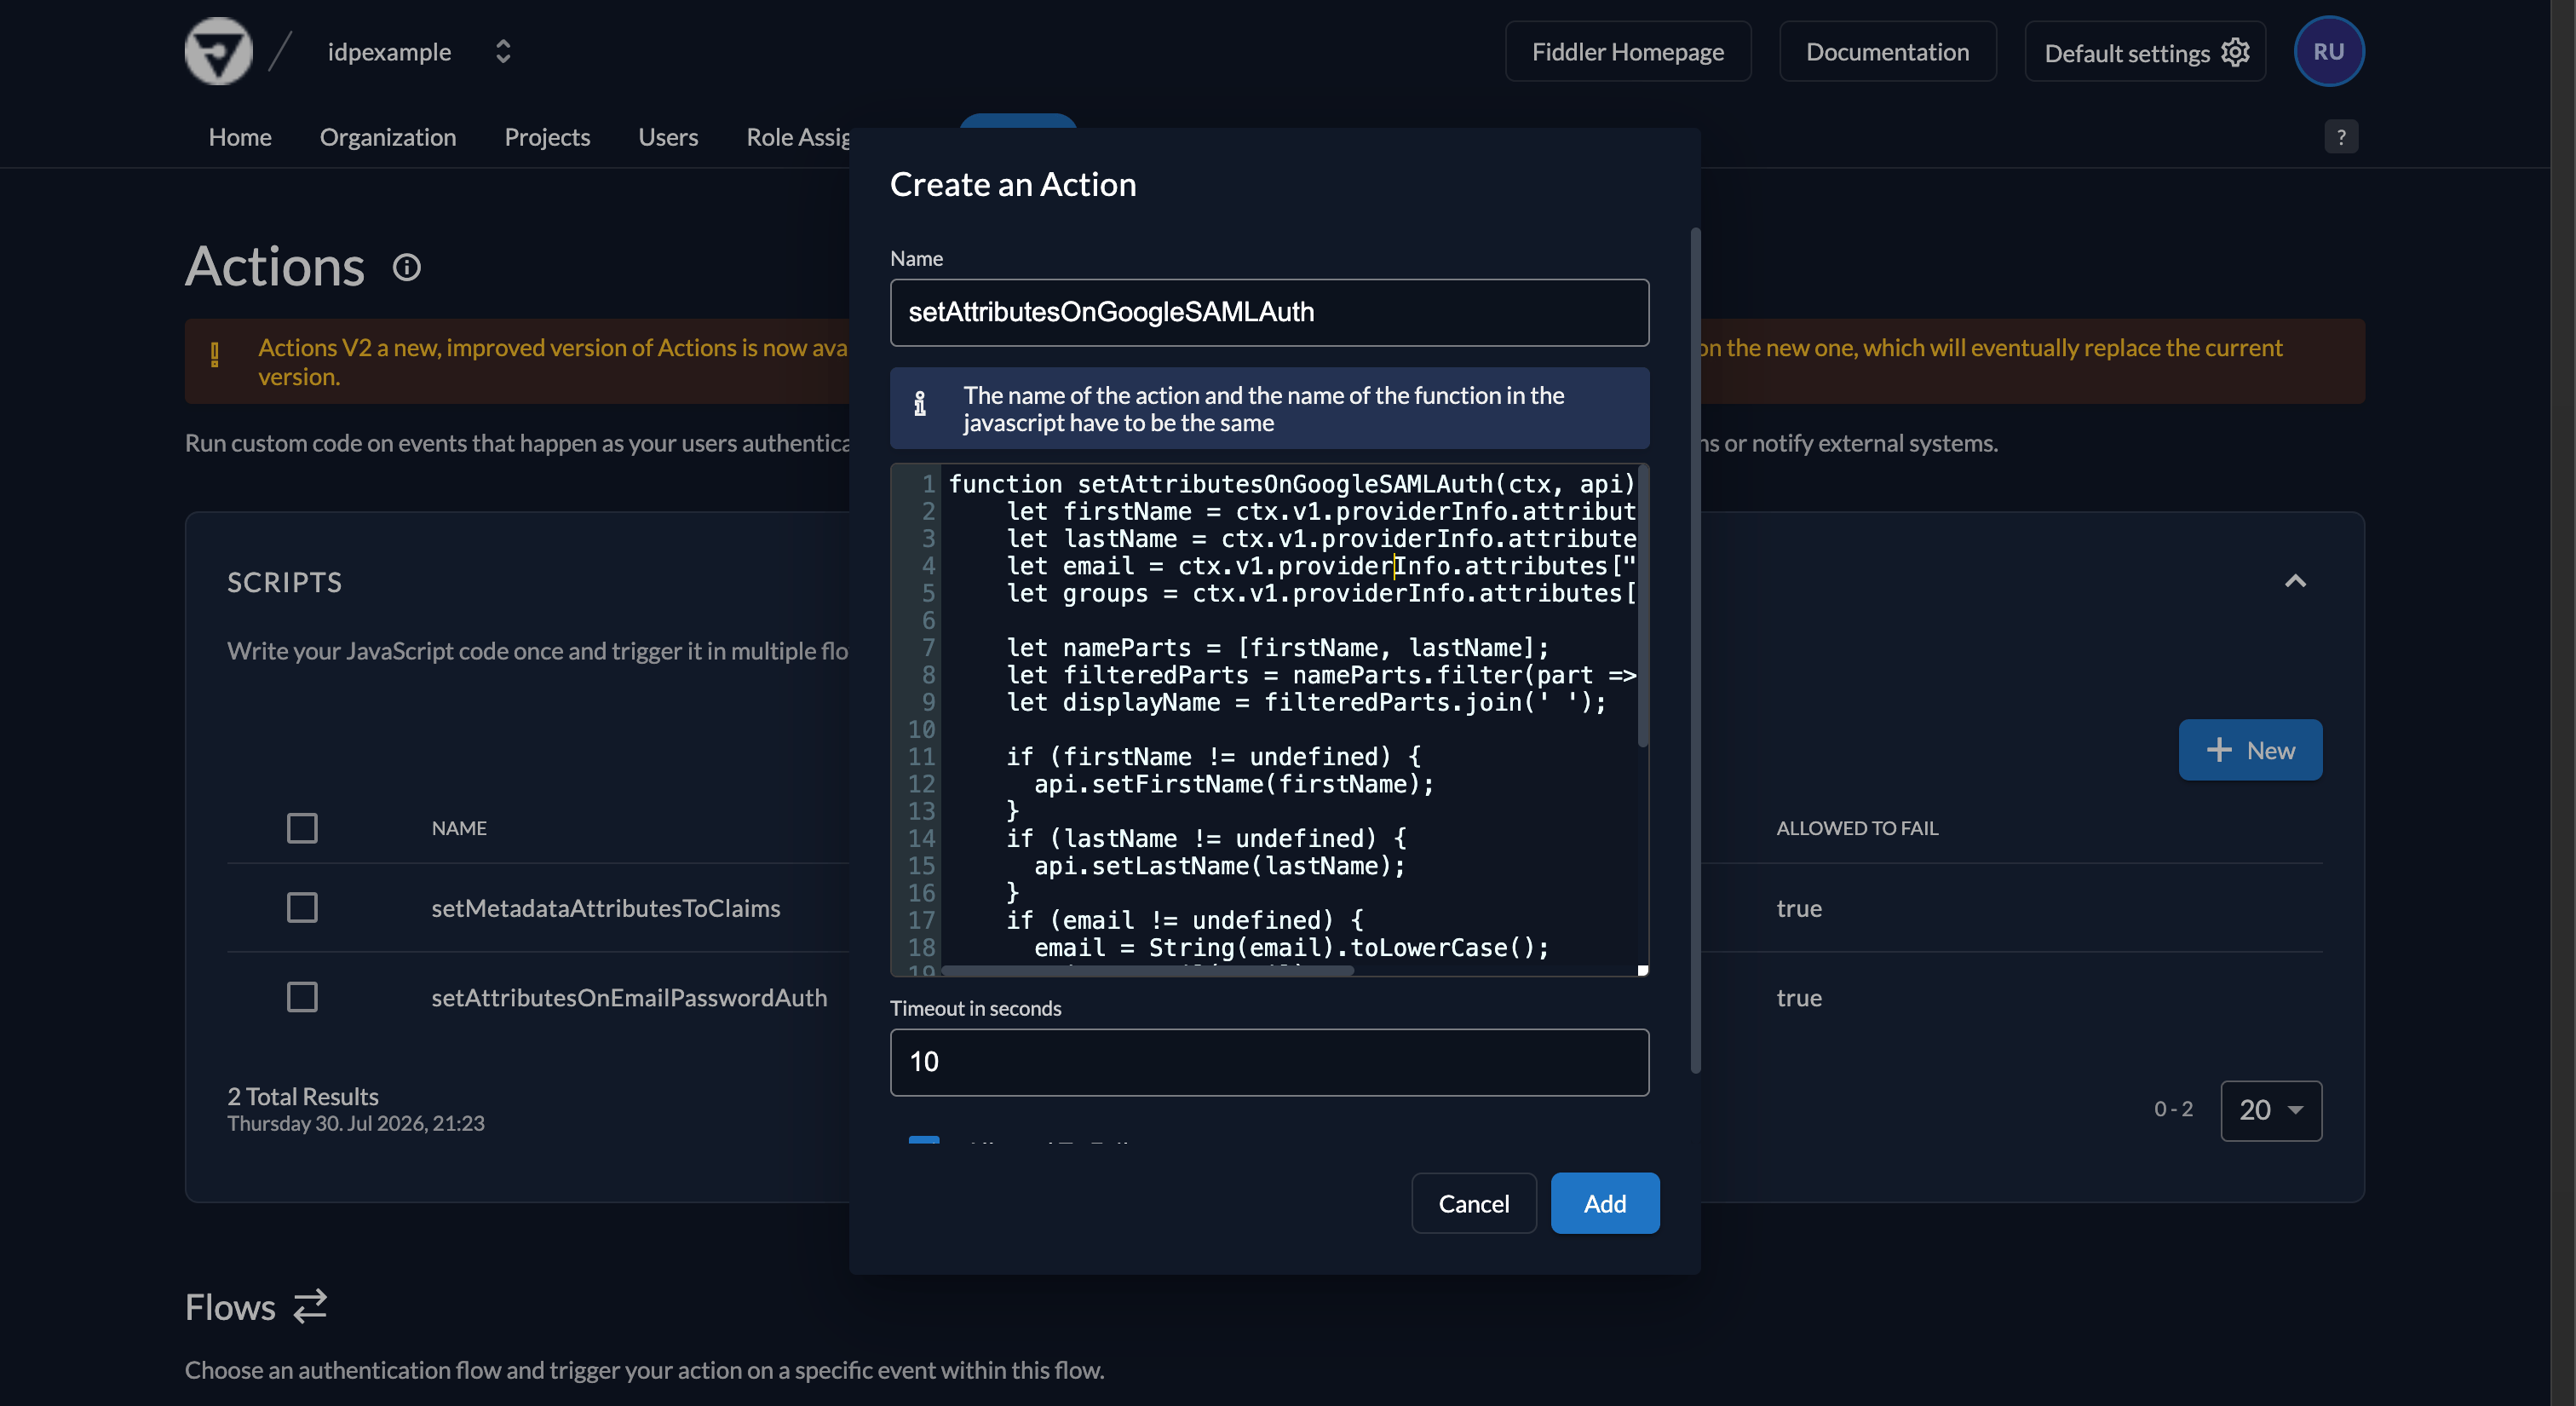
Task: Click the api.setFirstName(firstName) code line
Action: pyautogui.click(x=1233, y=784)
